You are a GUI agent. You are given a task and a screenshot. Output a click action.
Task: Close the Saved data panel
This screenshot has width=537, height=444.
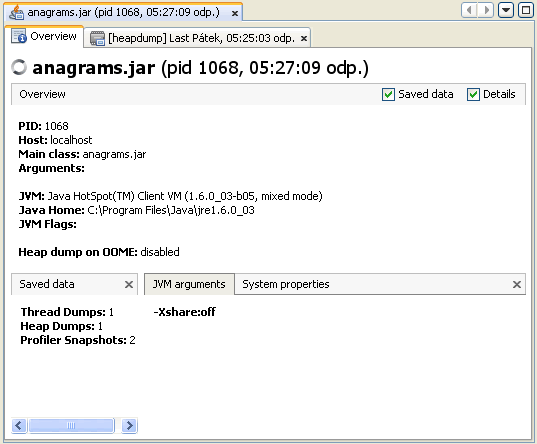129,284
